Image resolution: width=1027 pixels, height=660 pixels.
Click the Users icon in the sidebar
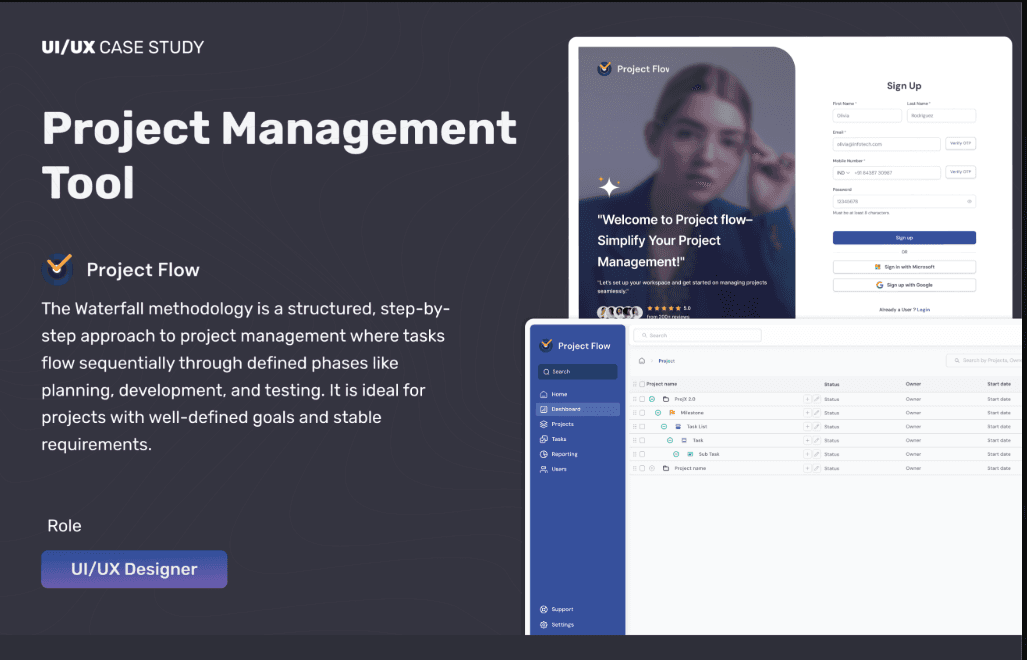543,468
